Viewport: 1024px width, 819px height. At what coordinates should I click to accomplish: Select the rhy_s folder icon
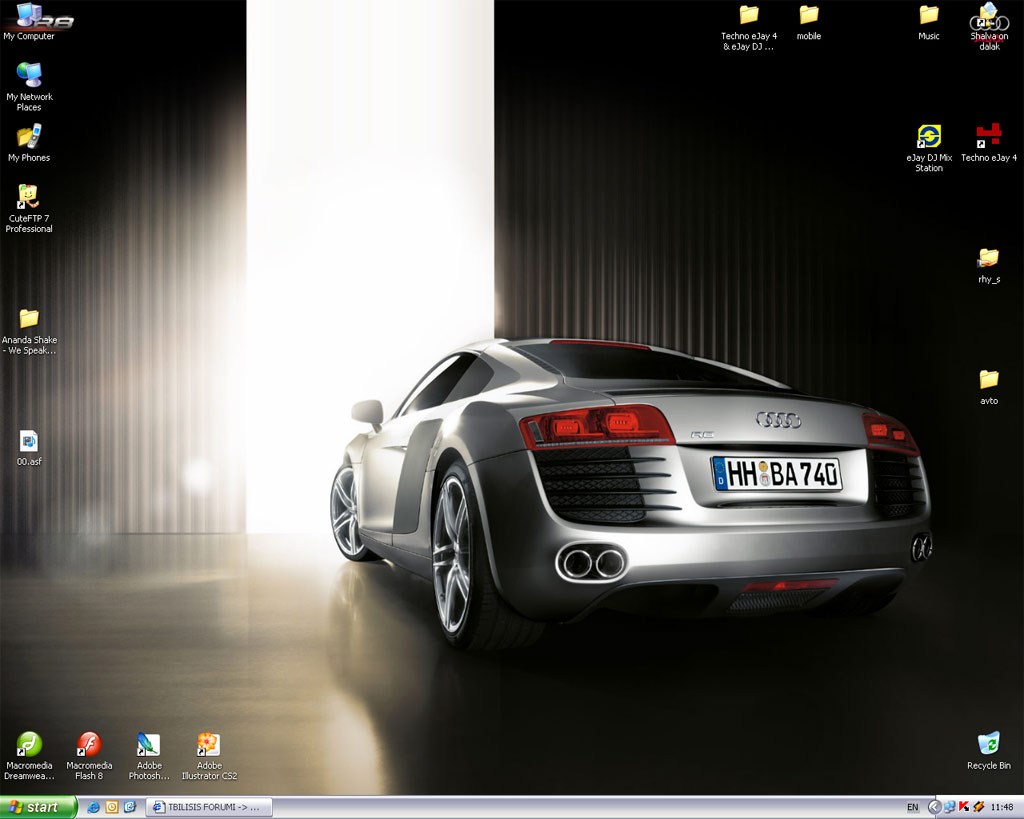989,266
